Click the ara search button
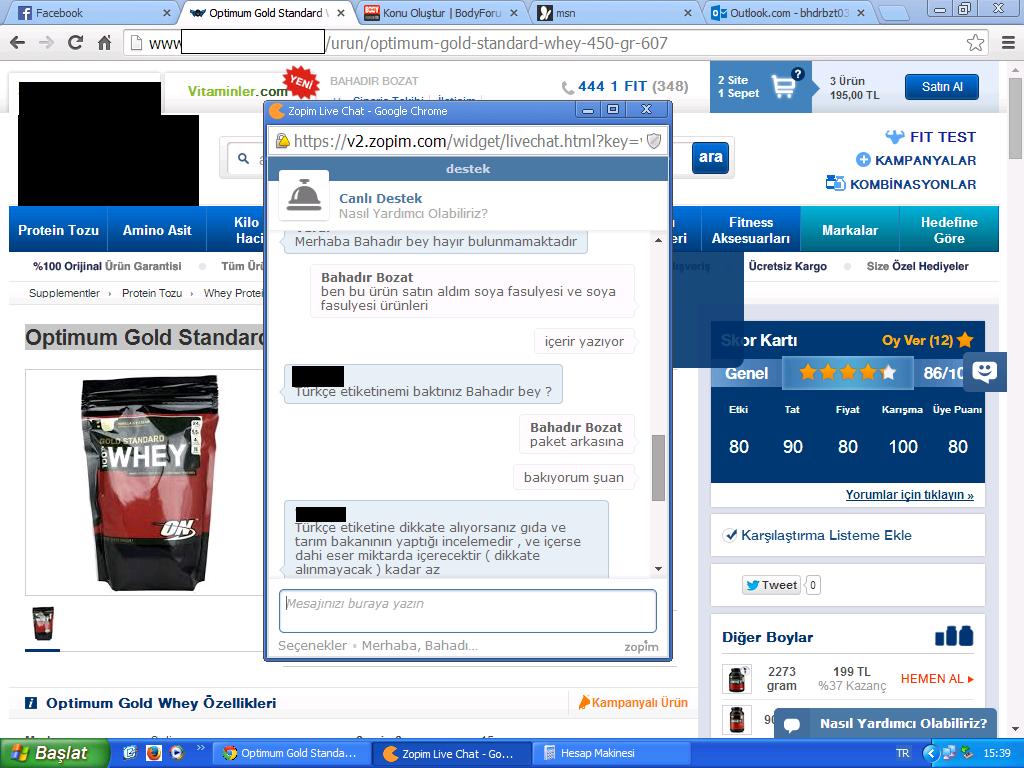Screen dimensions: 1024x768 coord(710,157)
